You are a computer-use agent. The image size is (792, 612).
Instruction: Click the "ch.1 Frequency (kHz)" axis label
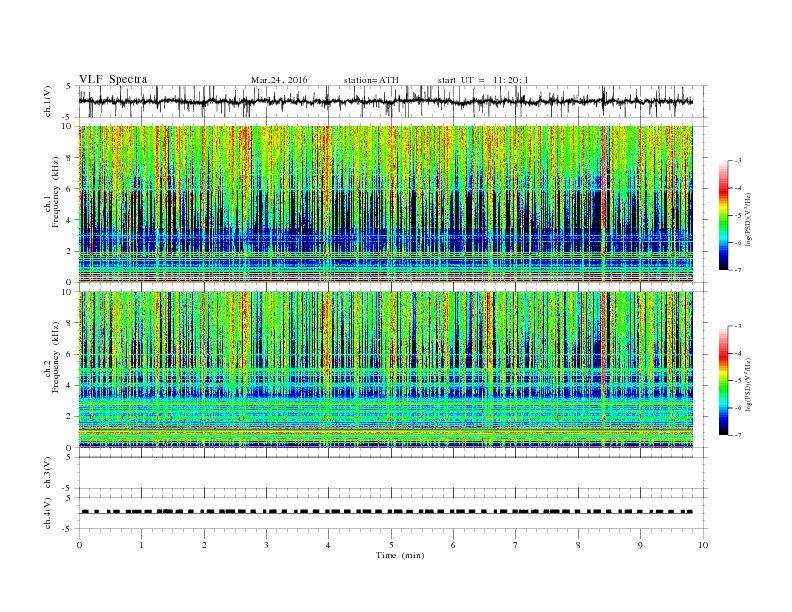tap(52, 192)
